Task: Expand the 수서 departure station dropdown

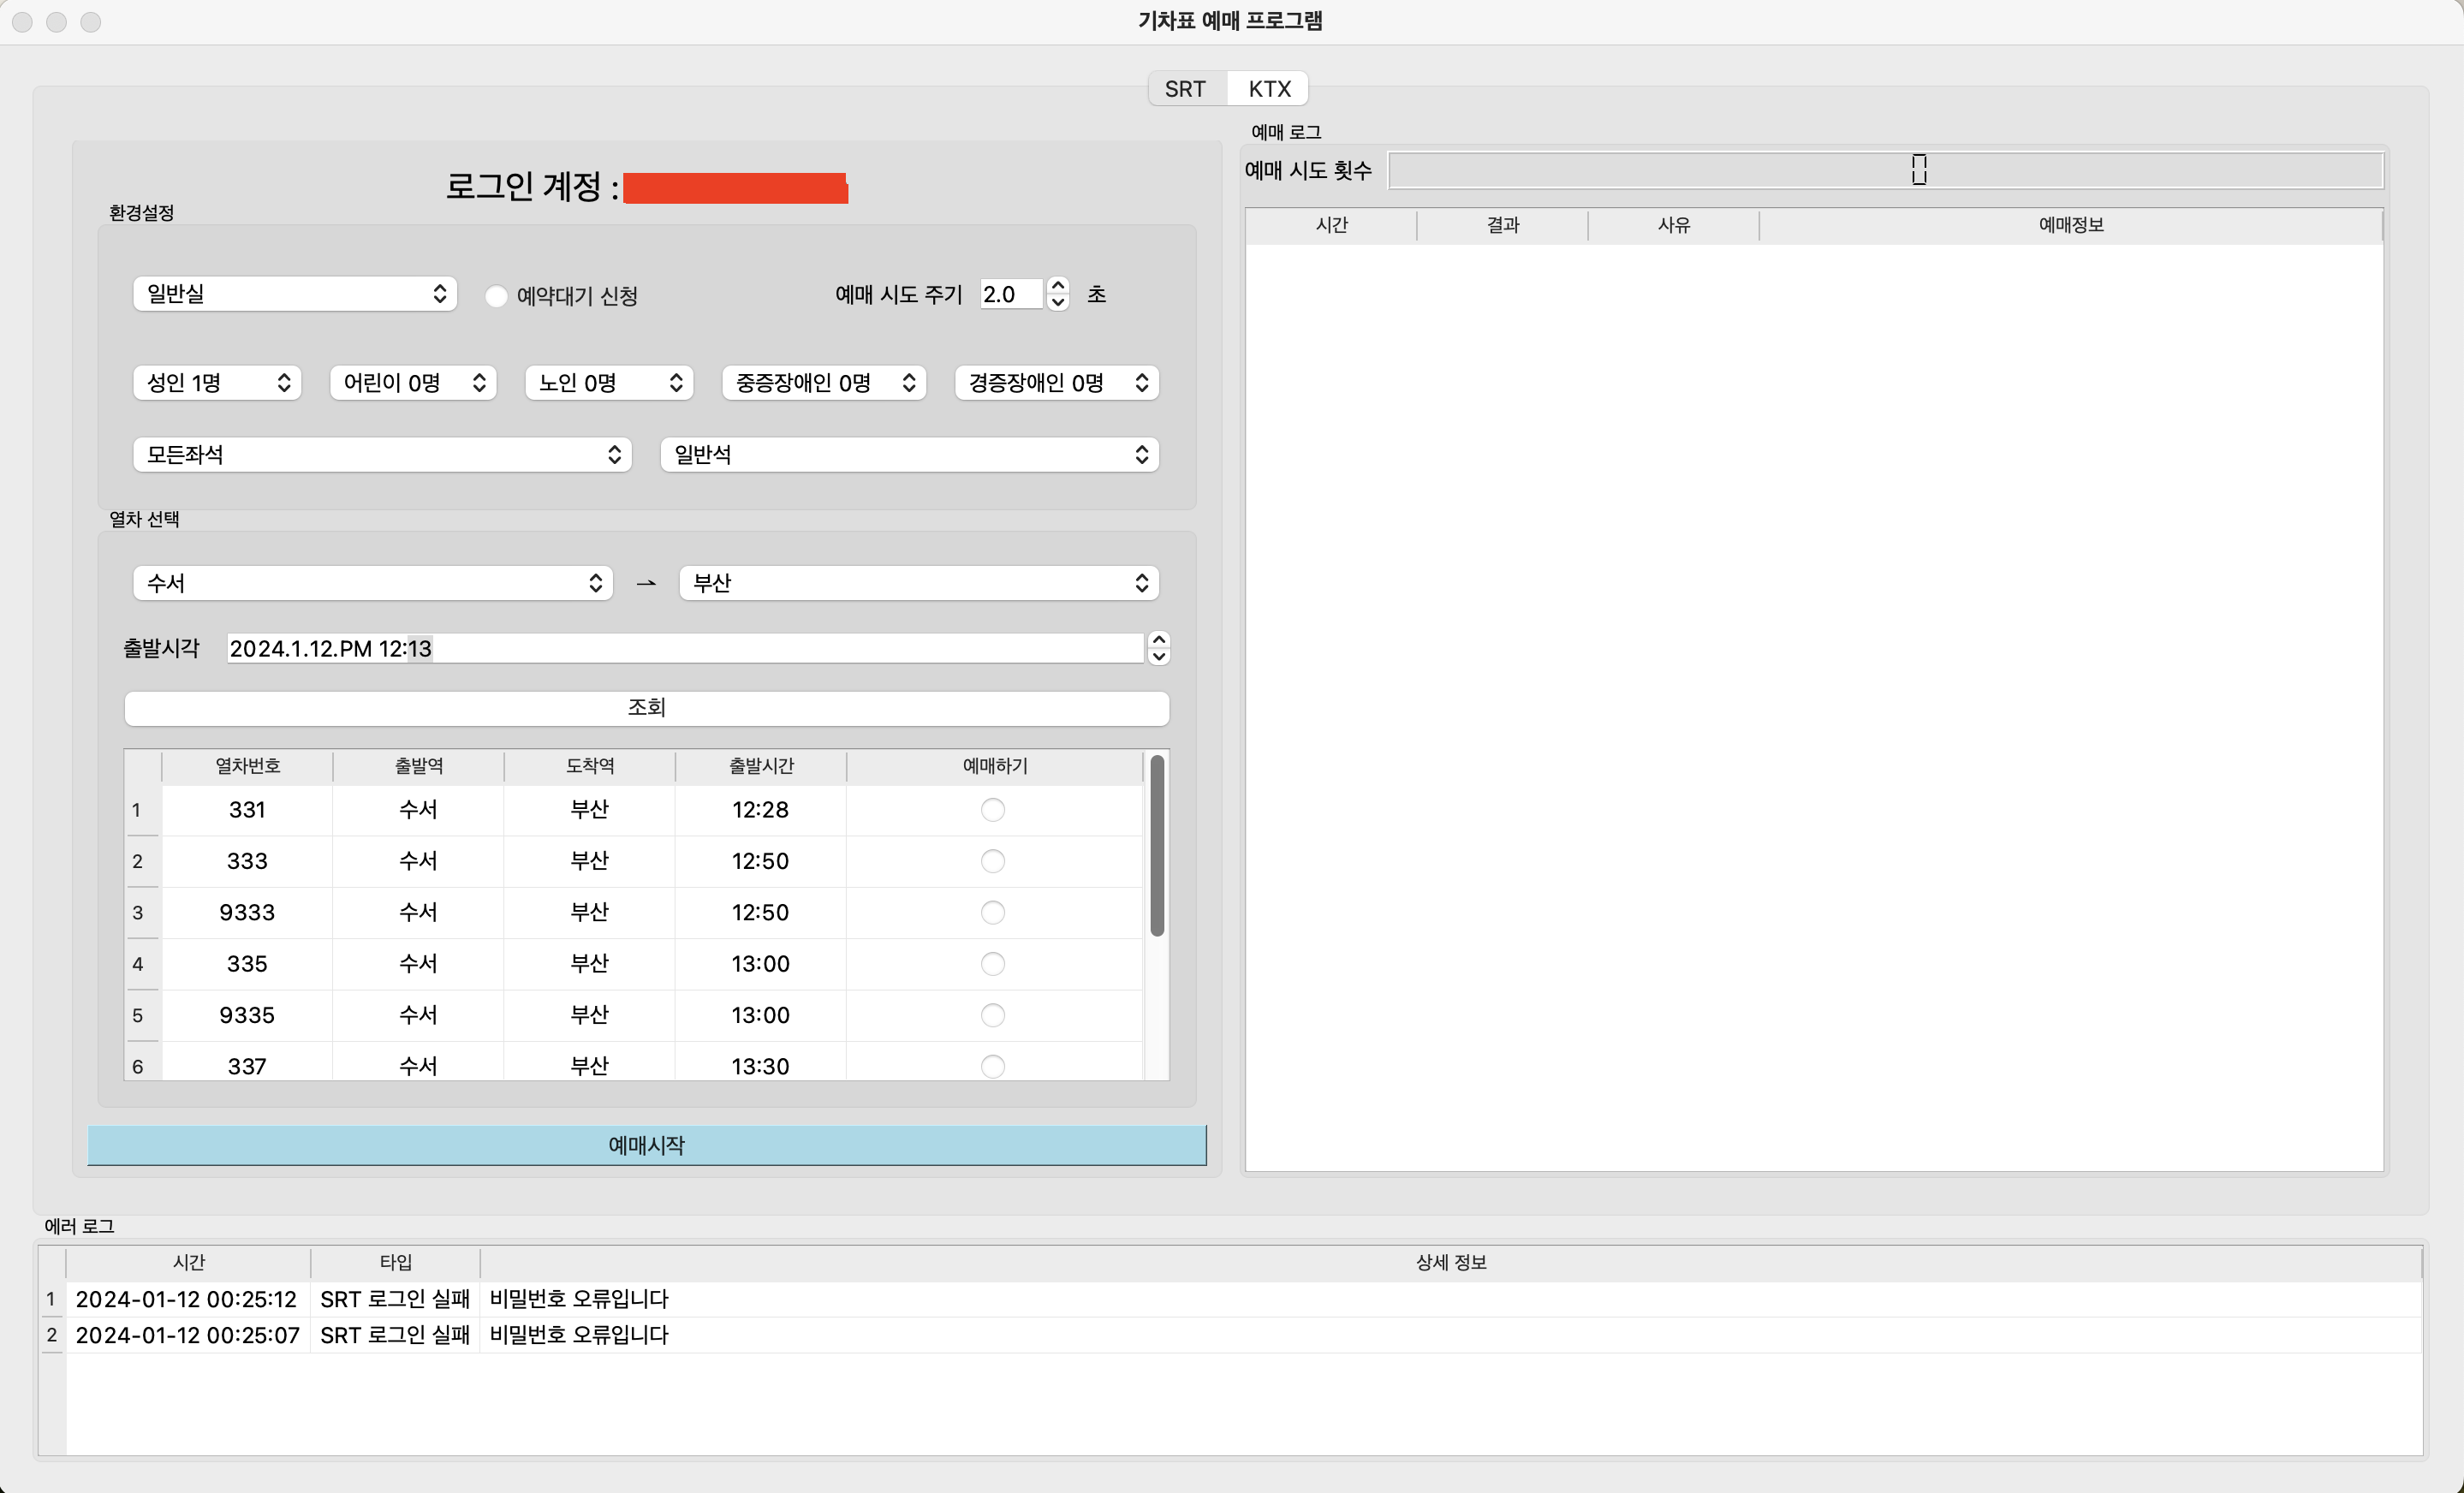Action: click(372, 583)
